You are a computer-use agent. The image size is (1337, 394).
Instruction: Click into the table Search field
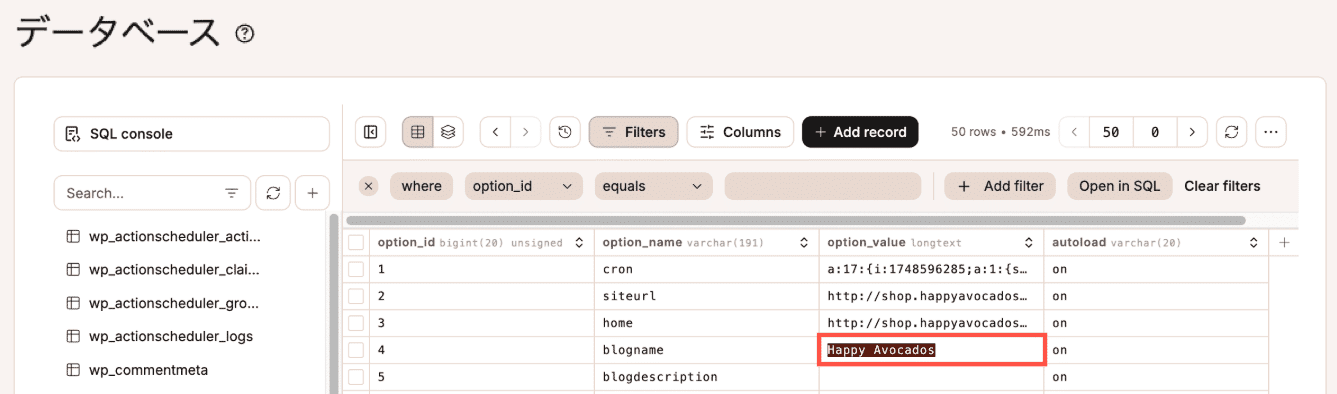click(x=141, y=193)
